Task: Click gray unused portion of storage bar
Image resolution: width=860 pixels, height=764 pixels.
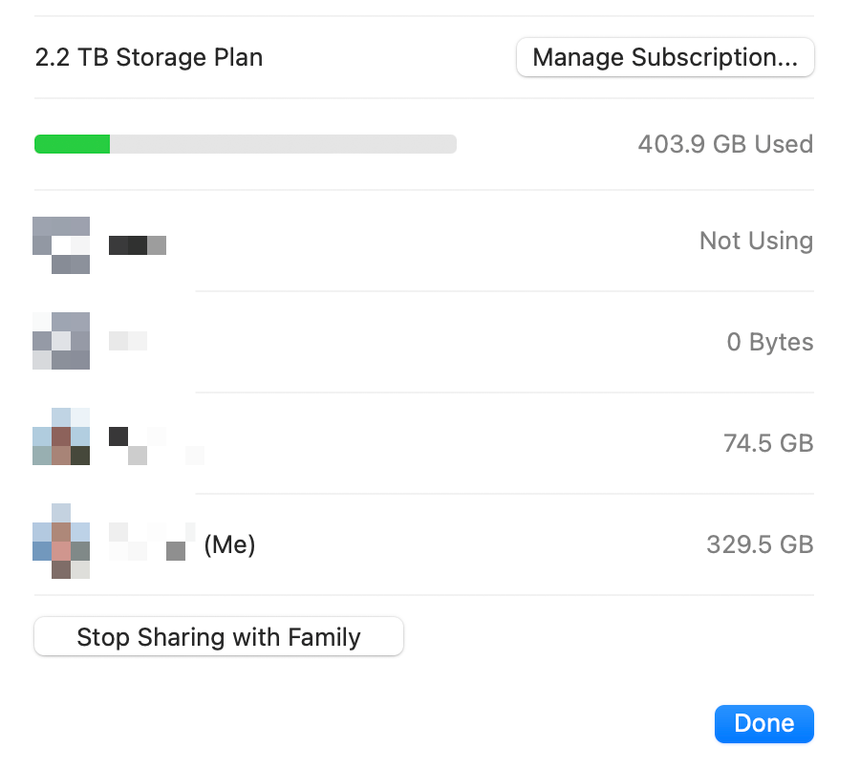Action: (282, 144)
